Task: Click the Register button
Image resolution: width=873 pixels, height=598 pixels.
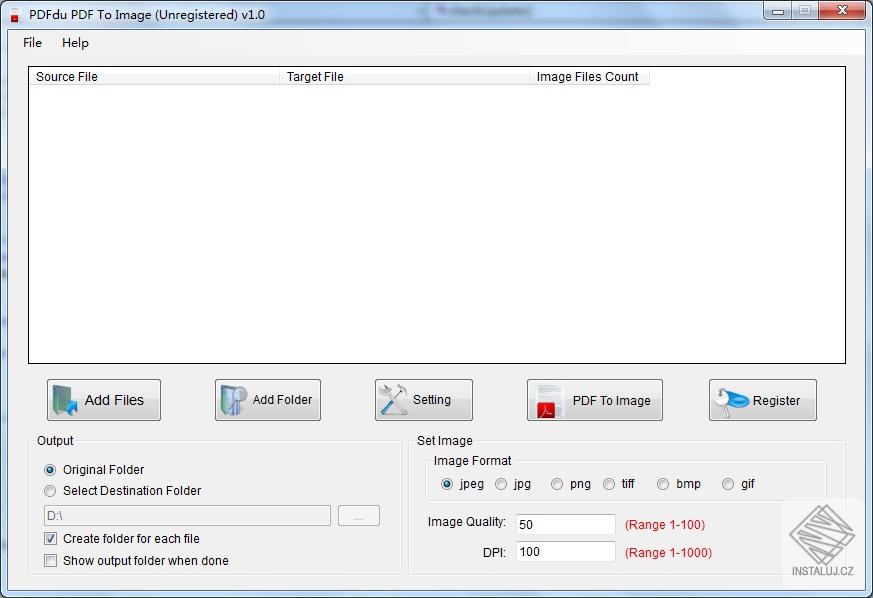Action: click(763, 400)
